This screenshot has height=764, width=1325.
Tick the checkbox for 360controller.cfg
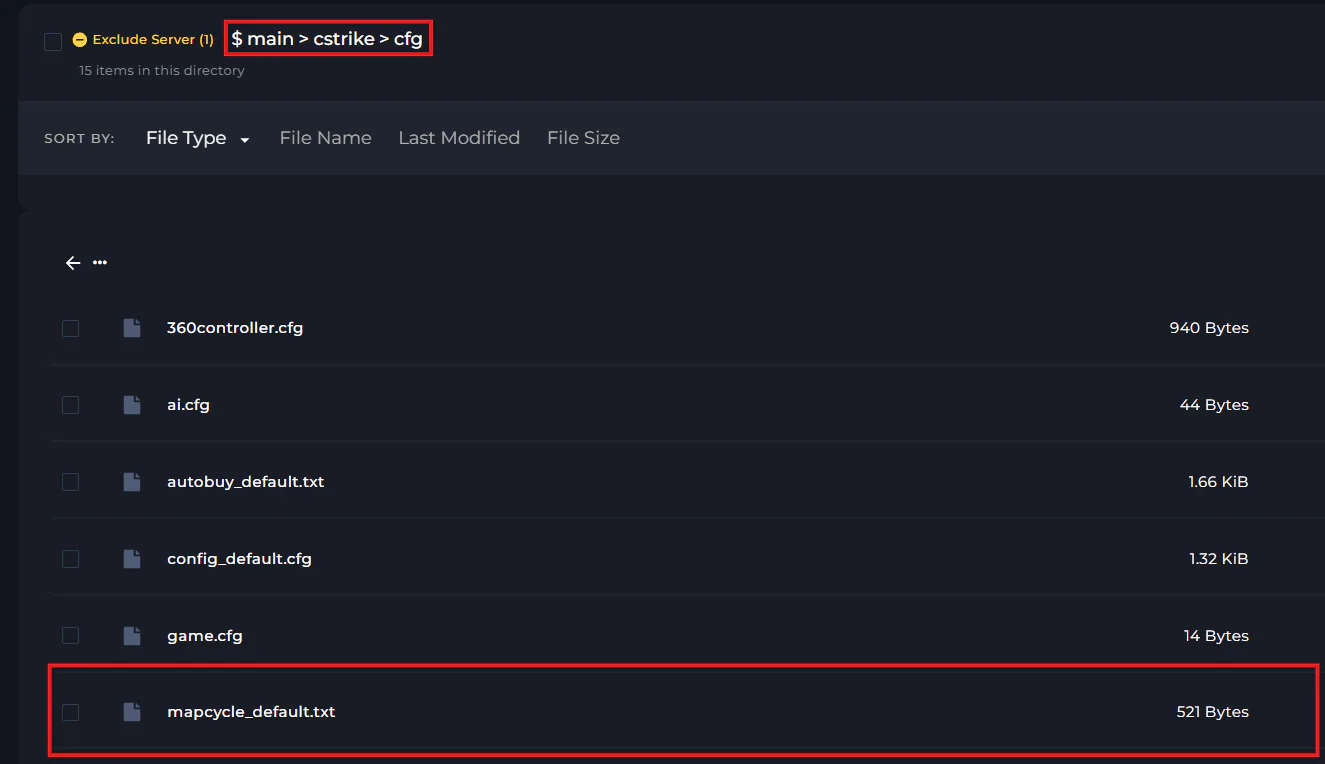point(70,328)
